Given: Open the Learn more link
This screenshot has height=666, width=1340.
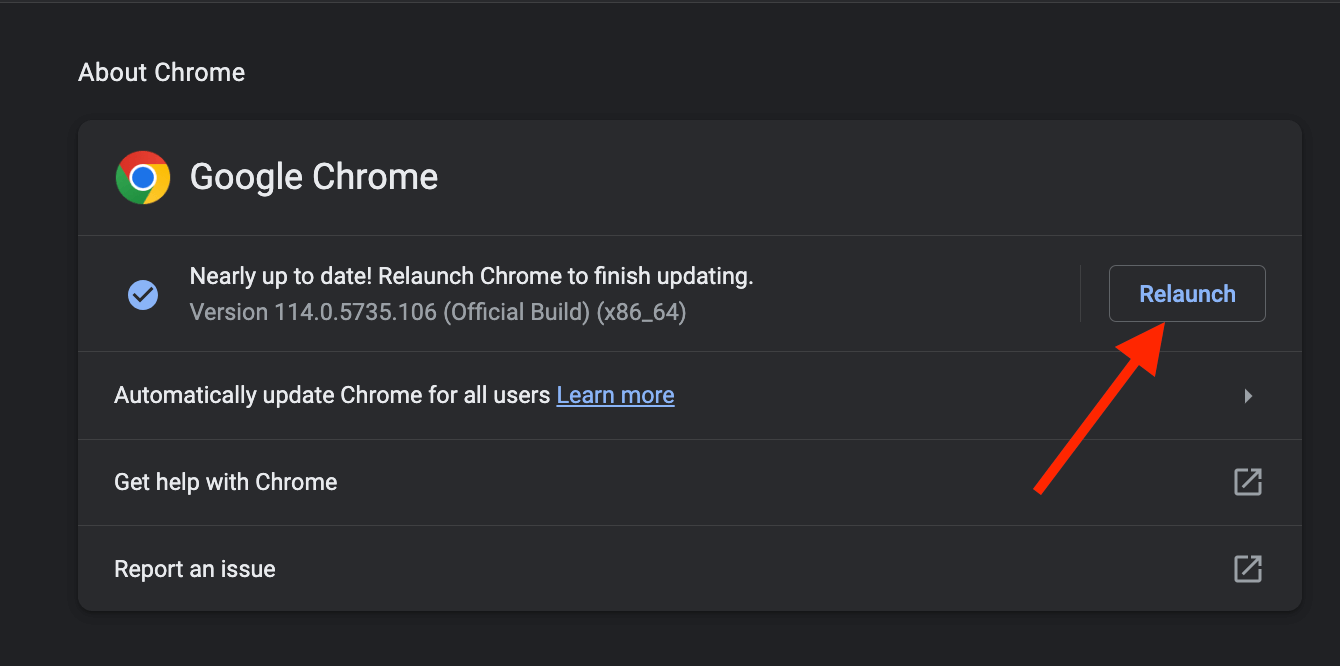Looking at the screenshot, I should pyautogui.click(x=615, y=395).
